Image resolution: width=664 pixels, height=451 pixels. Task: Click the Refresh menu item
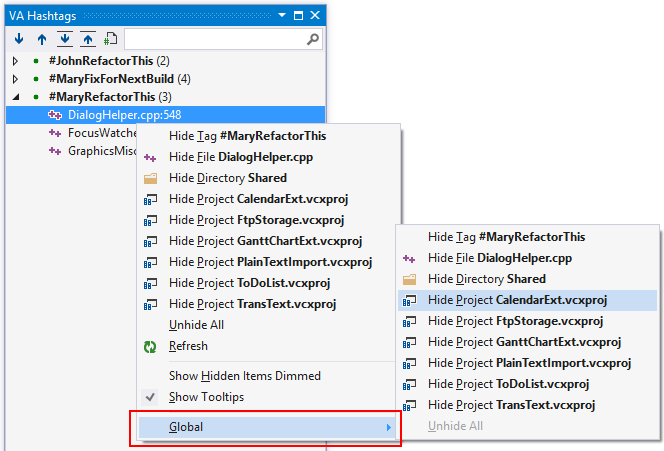click(188, 346)
